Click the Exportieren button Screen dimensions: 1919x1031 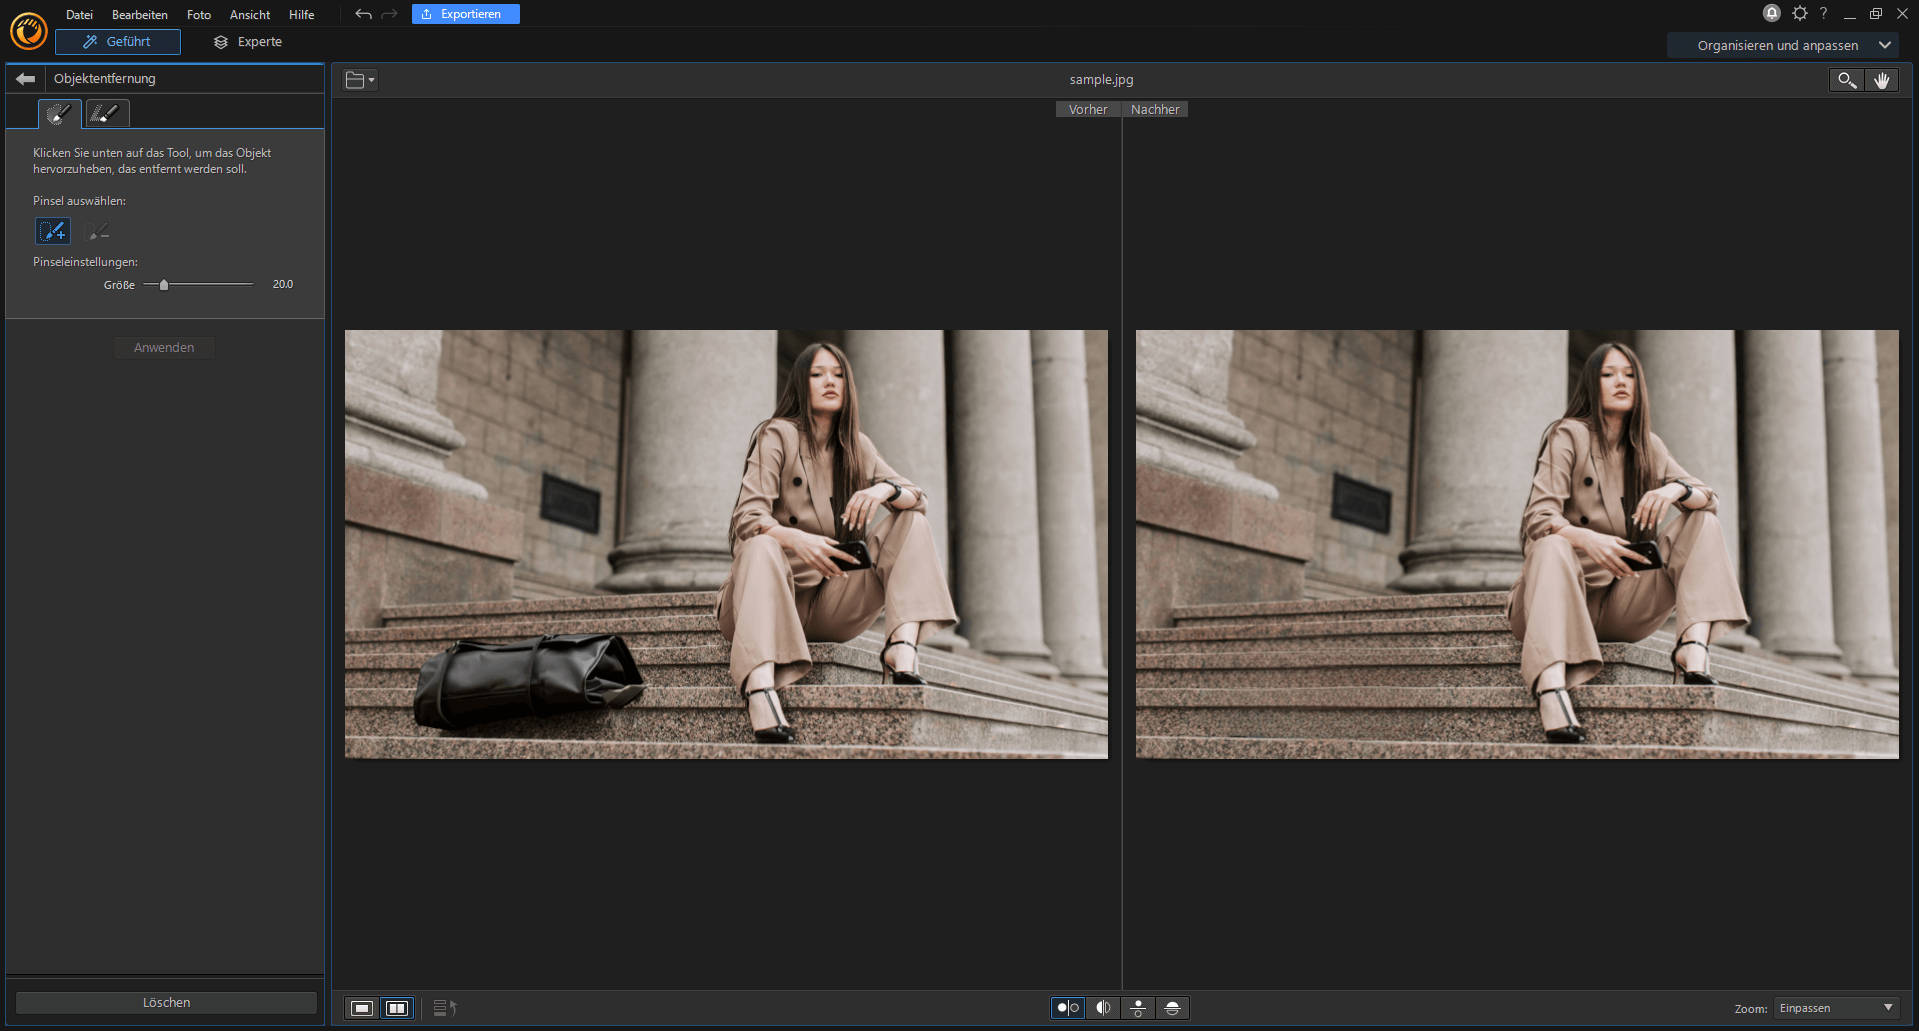pyautogui.click(x=465, y=14)
